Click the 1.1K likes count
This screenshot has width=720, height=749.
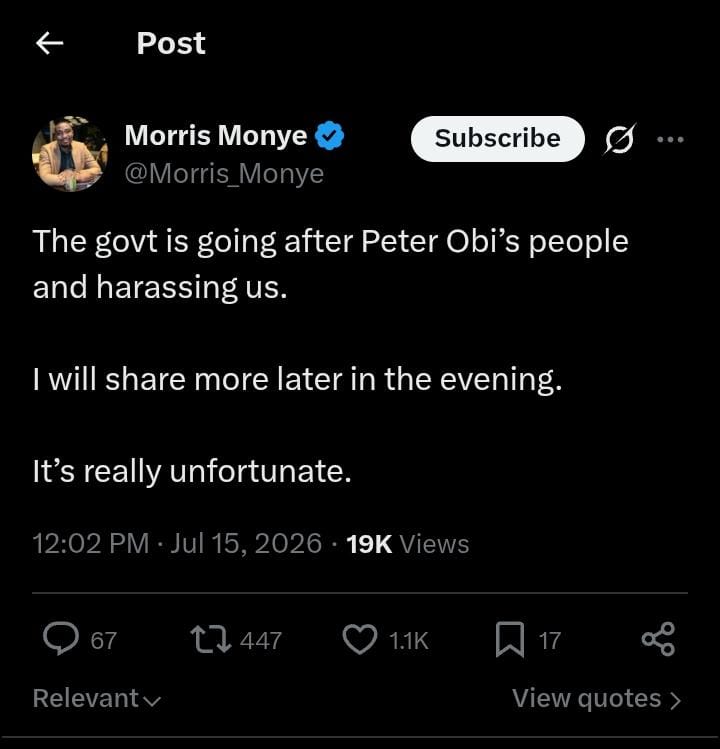pos(408,641)
